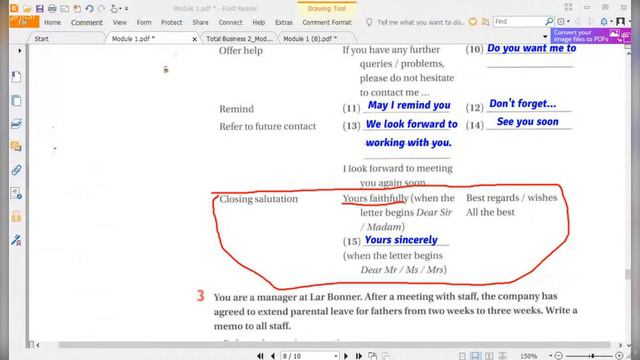
Task: Click the lightbulb icon next to Tell me
Action: point(369,22)
